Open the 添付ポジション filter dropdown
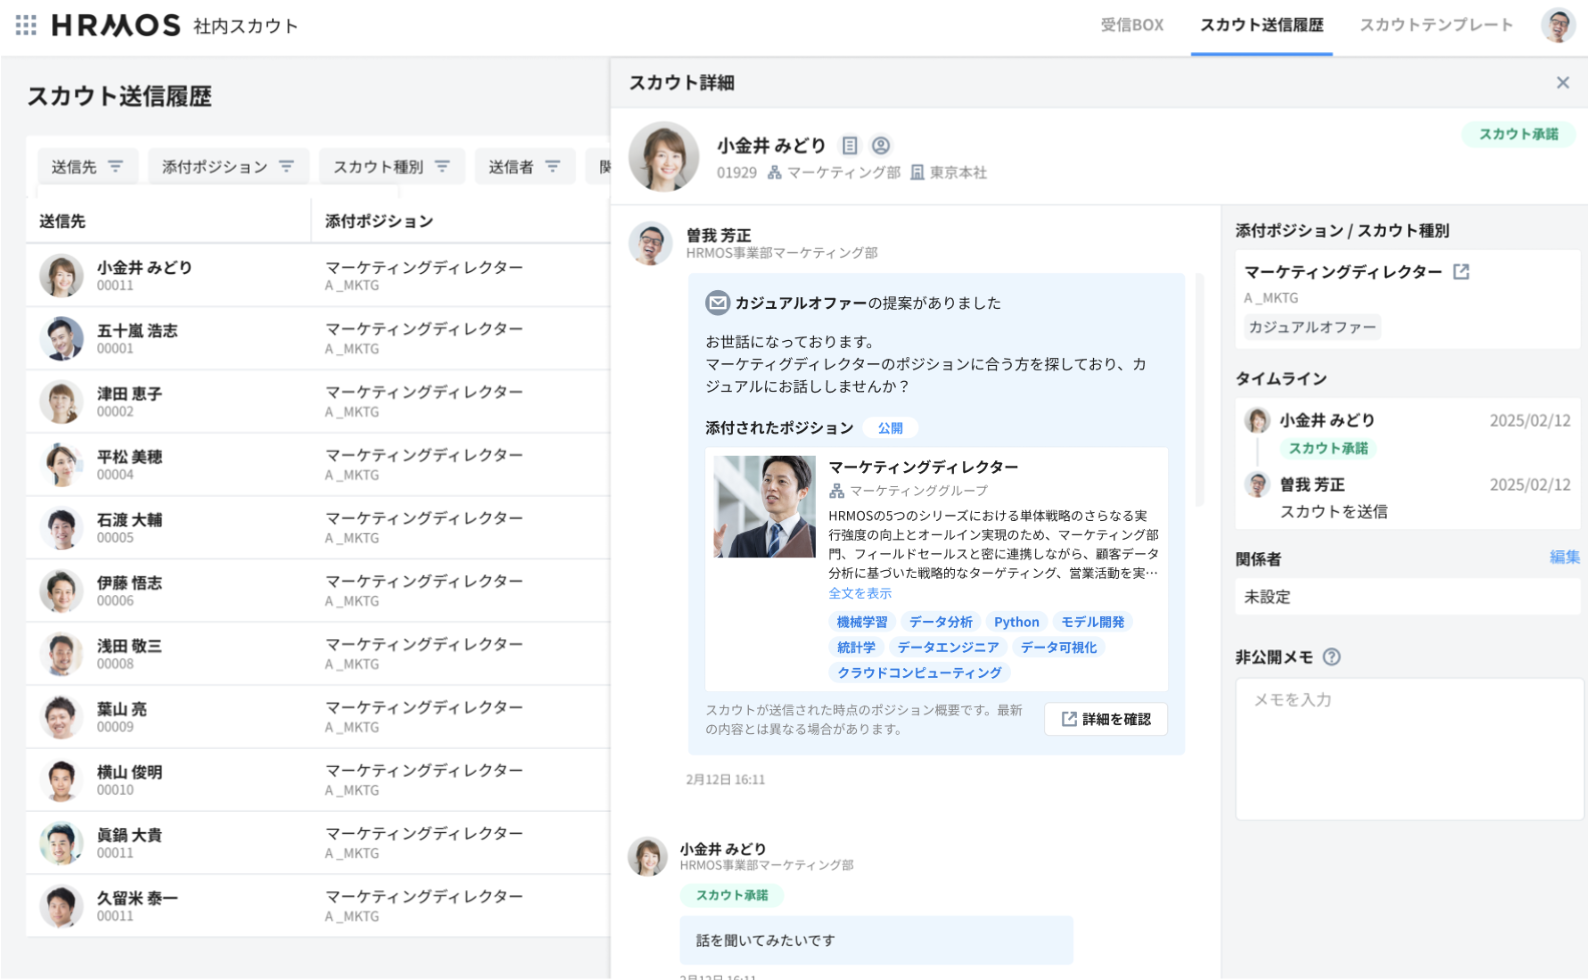Viewport: 1588px width, 980px height. [x=228, y=167]
